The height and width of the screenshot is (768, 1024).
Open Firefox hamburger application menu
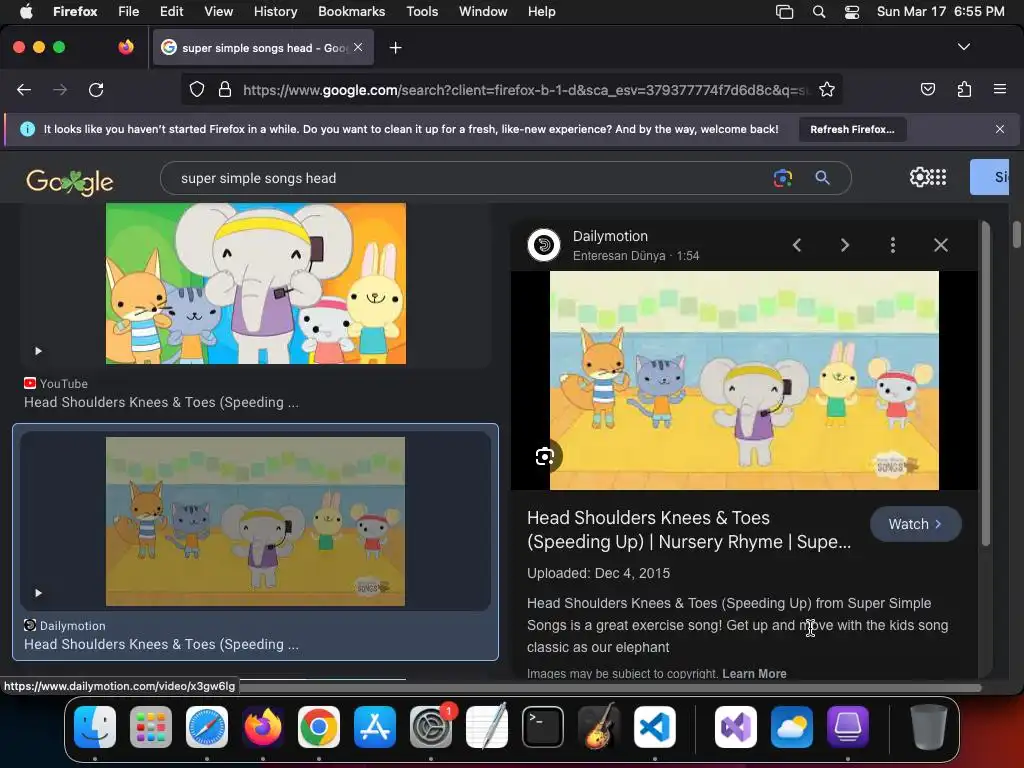(1000, 89)
